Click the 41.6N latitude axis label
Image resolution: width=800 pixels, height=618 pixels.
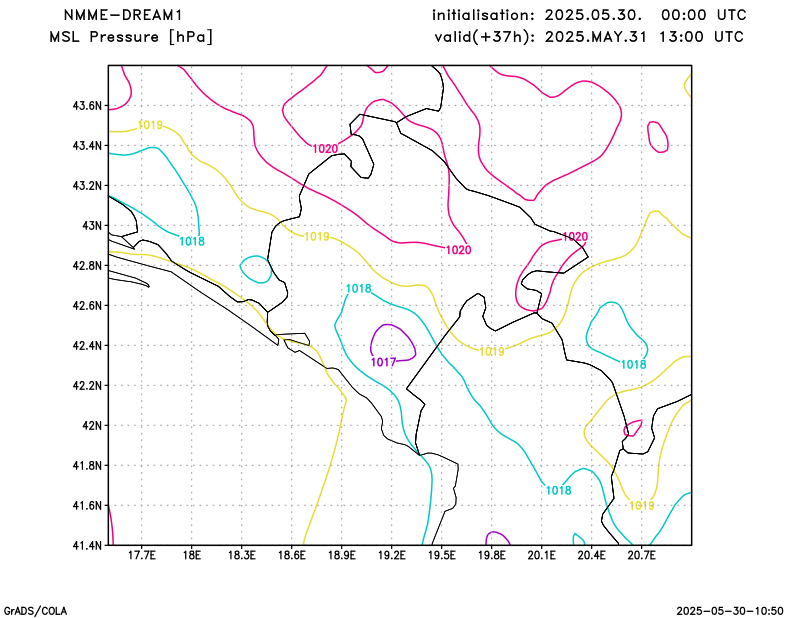coord(87,506)
